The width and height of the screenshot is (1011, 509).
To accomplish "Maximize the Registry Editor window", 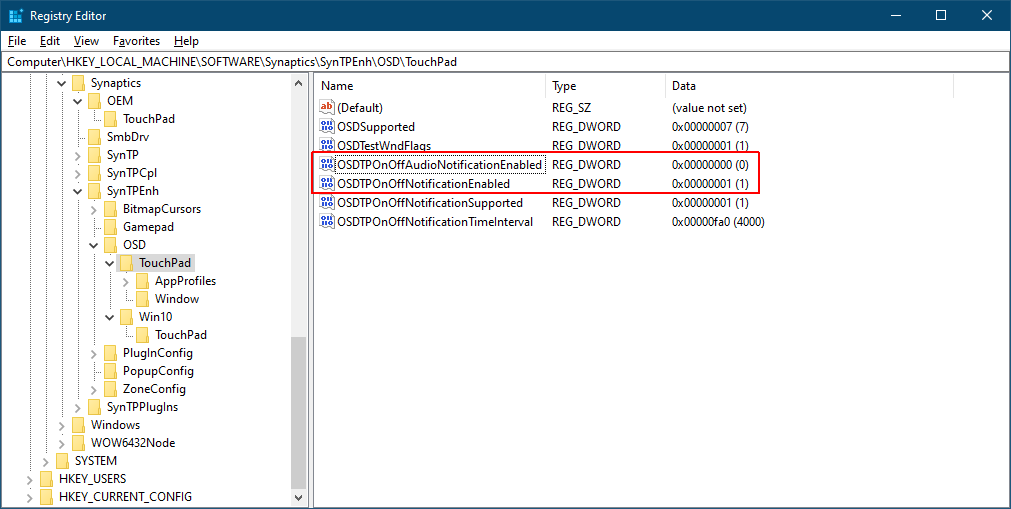I will coord(941,15).
